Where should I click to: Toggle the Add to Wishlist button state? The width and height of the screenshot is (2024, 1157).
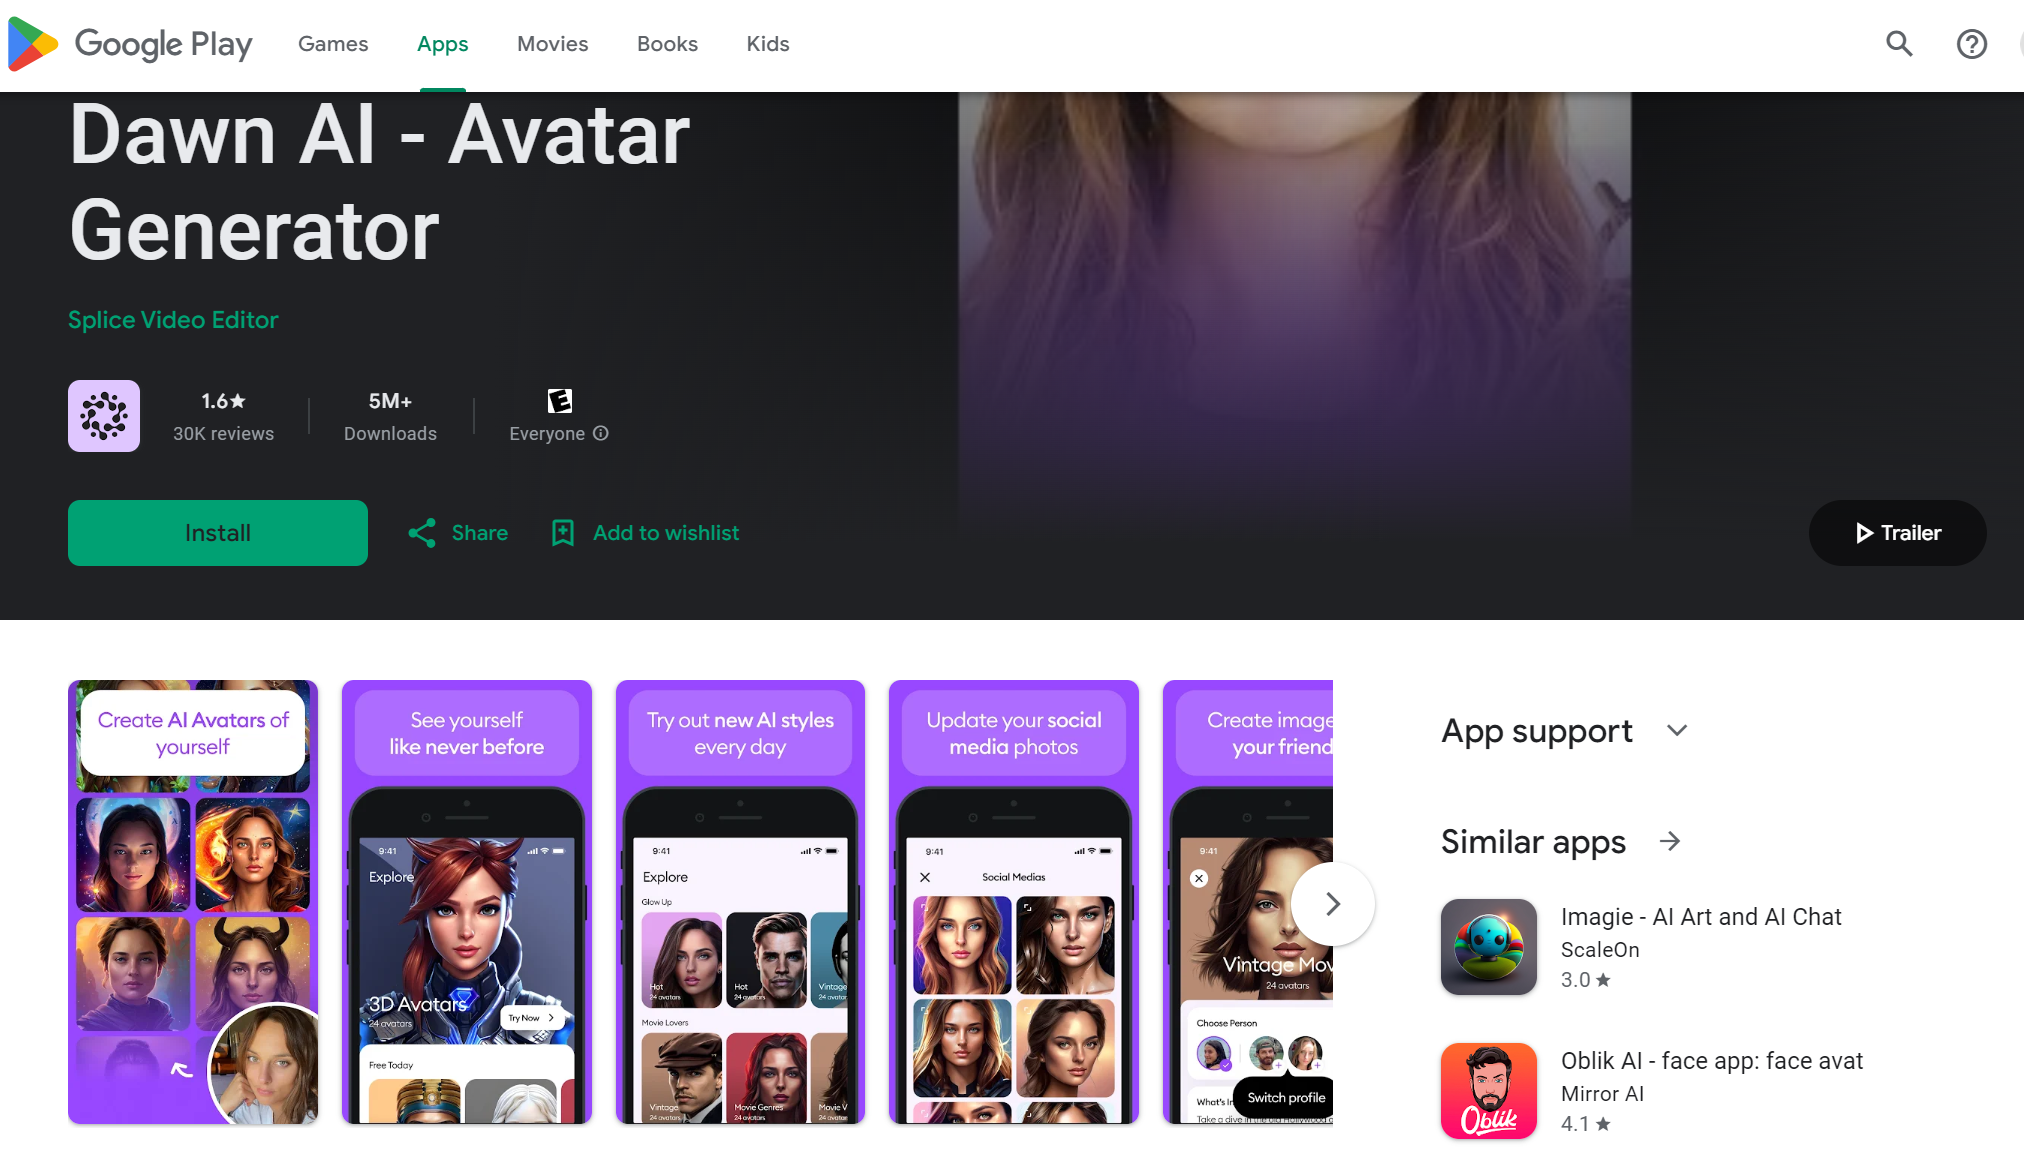tap(644, 533)
